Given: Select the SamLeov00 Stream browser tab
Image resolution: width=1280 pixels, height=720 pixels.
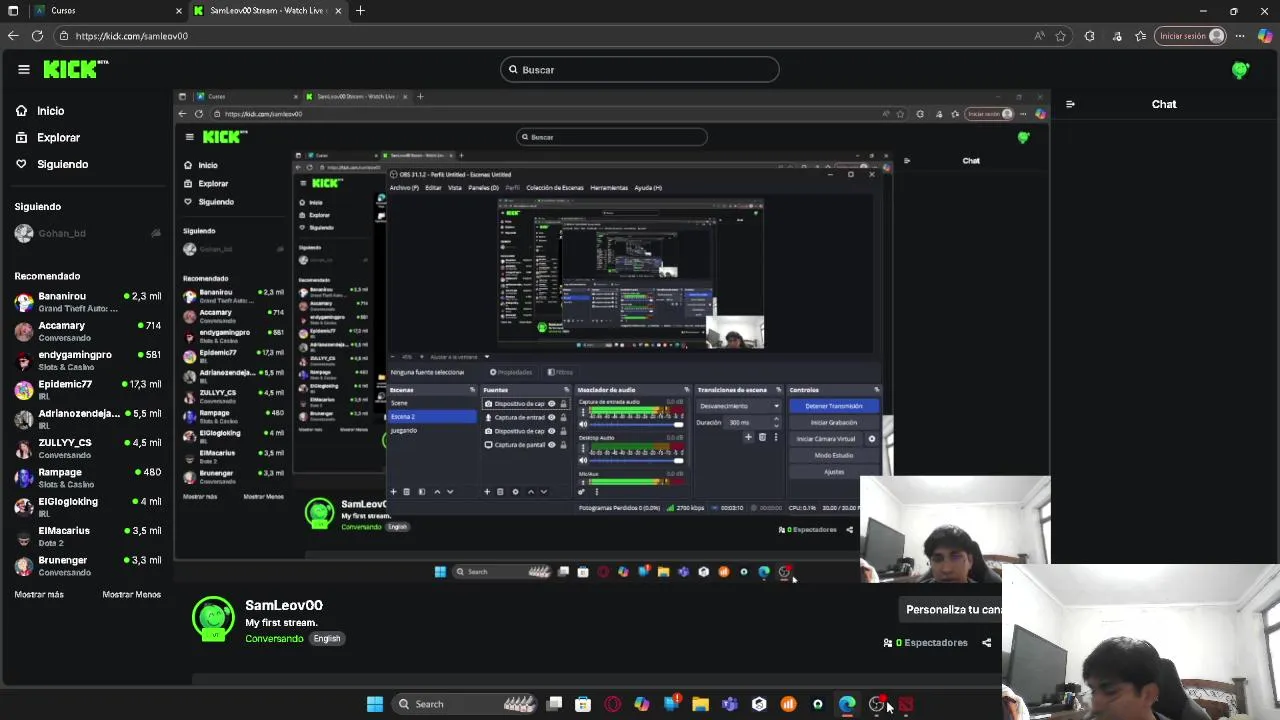Looking at the screenshot, I should click(x=267, y=11).
